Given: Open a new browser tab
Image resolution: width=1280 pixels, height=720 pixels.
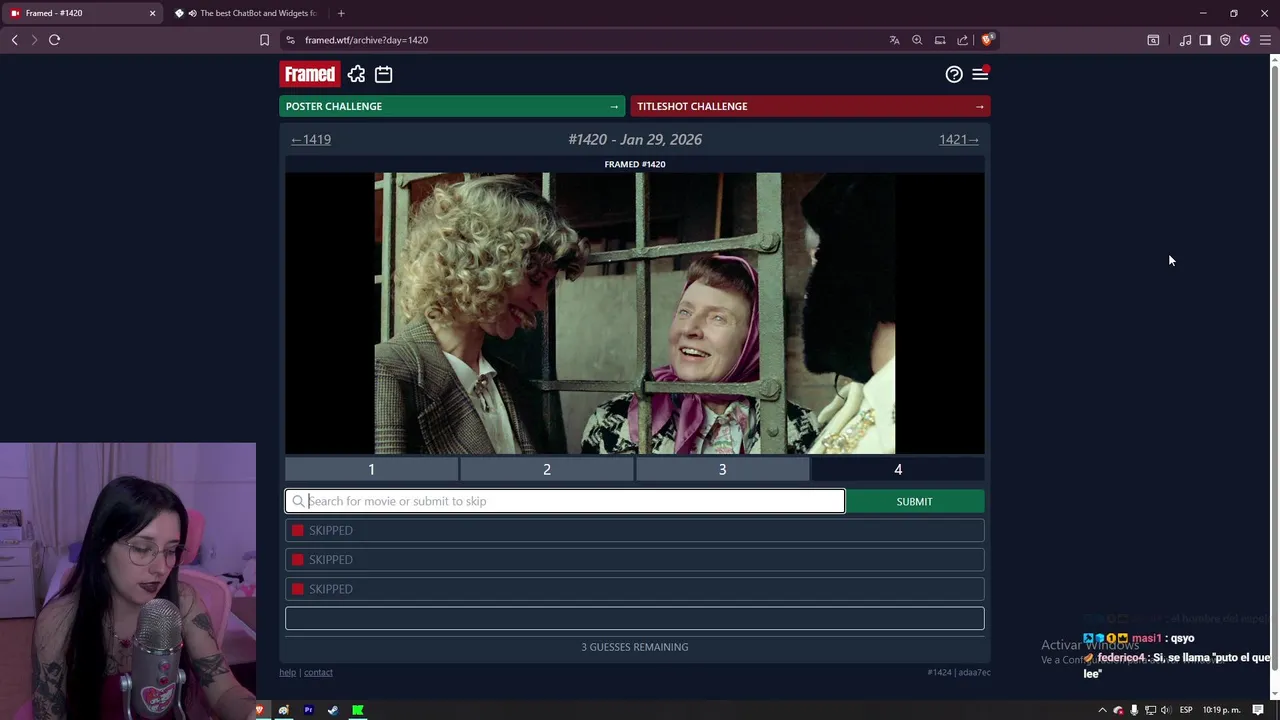Looking at the screenshot, I should (x=341, y=13).
